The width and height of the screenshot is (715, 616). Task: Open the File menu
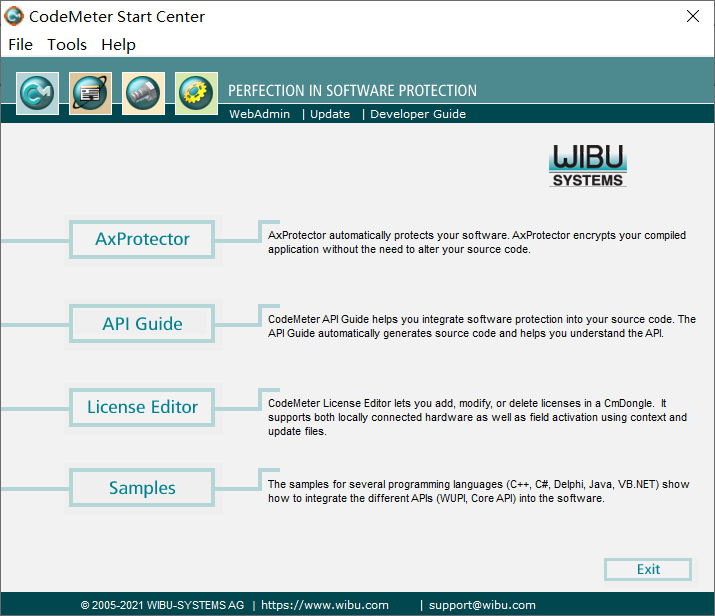[x=21, y=44]
